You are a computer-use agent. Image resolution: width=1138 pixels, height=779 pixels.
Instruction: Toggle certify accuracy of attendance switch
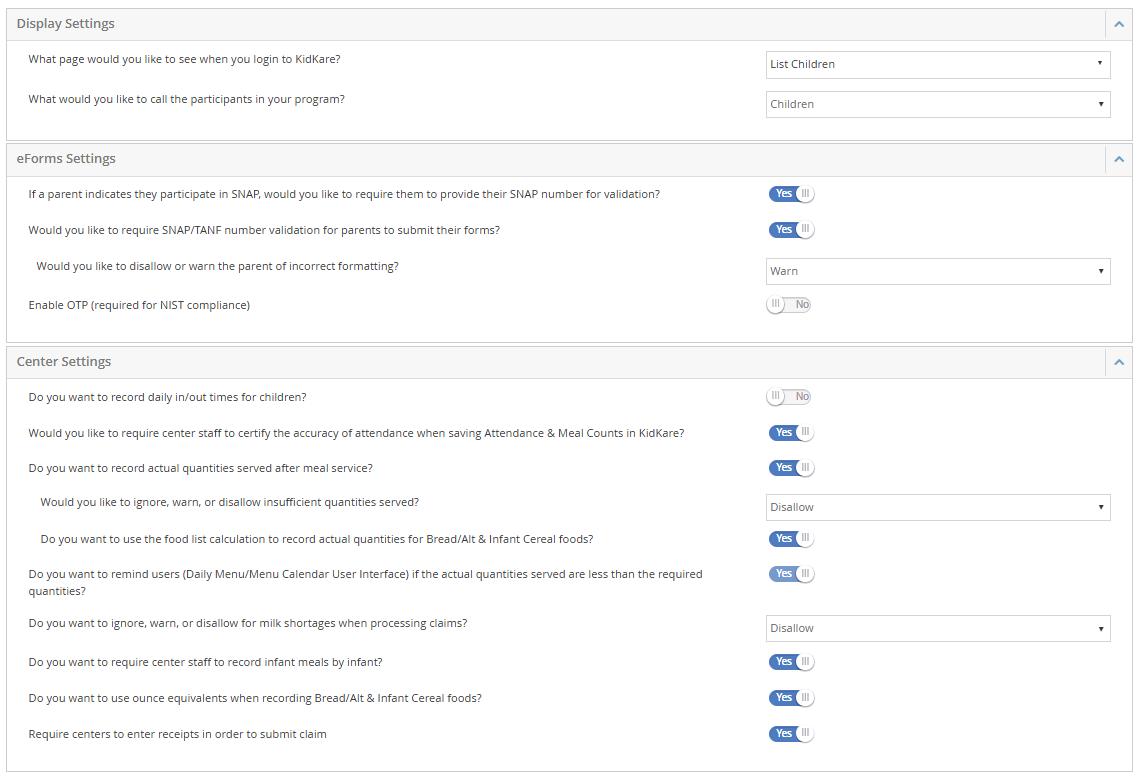point(791,433)
